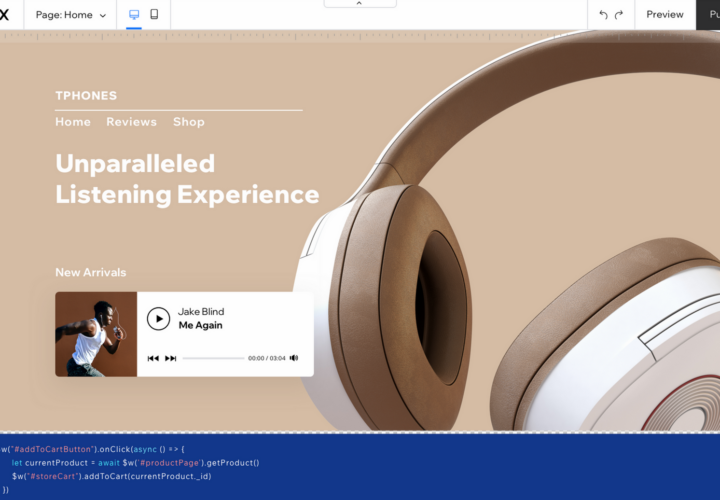The width and height of the screenshot is (720, 500).
Task: Click the runner album cover thumbnail
Action: tap(96, 334)
